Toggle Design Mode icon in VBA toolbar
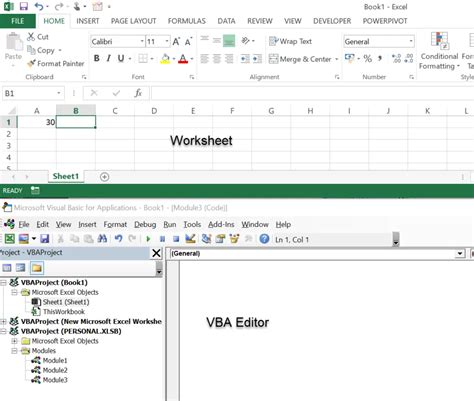Viewport: 474px width, 401px height. point(190,239)
